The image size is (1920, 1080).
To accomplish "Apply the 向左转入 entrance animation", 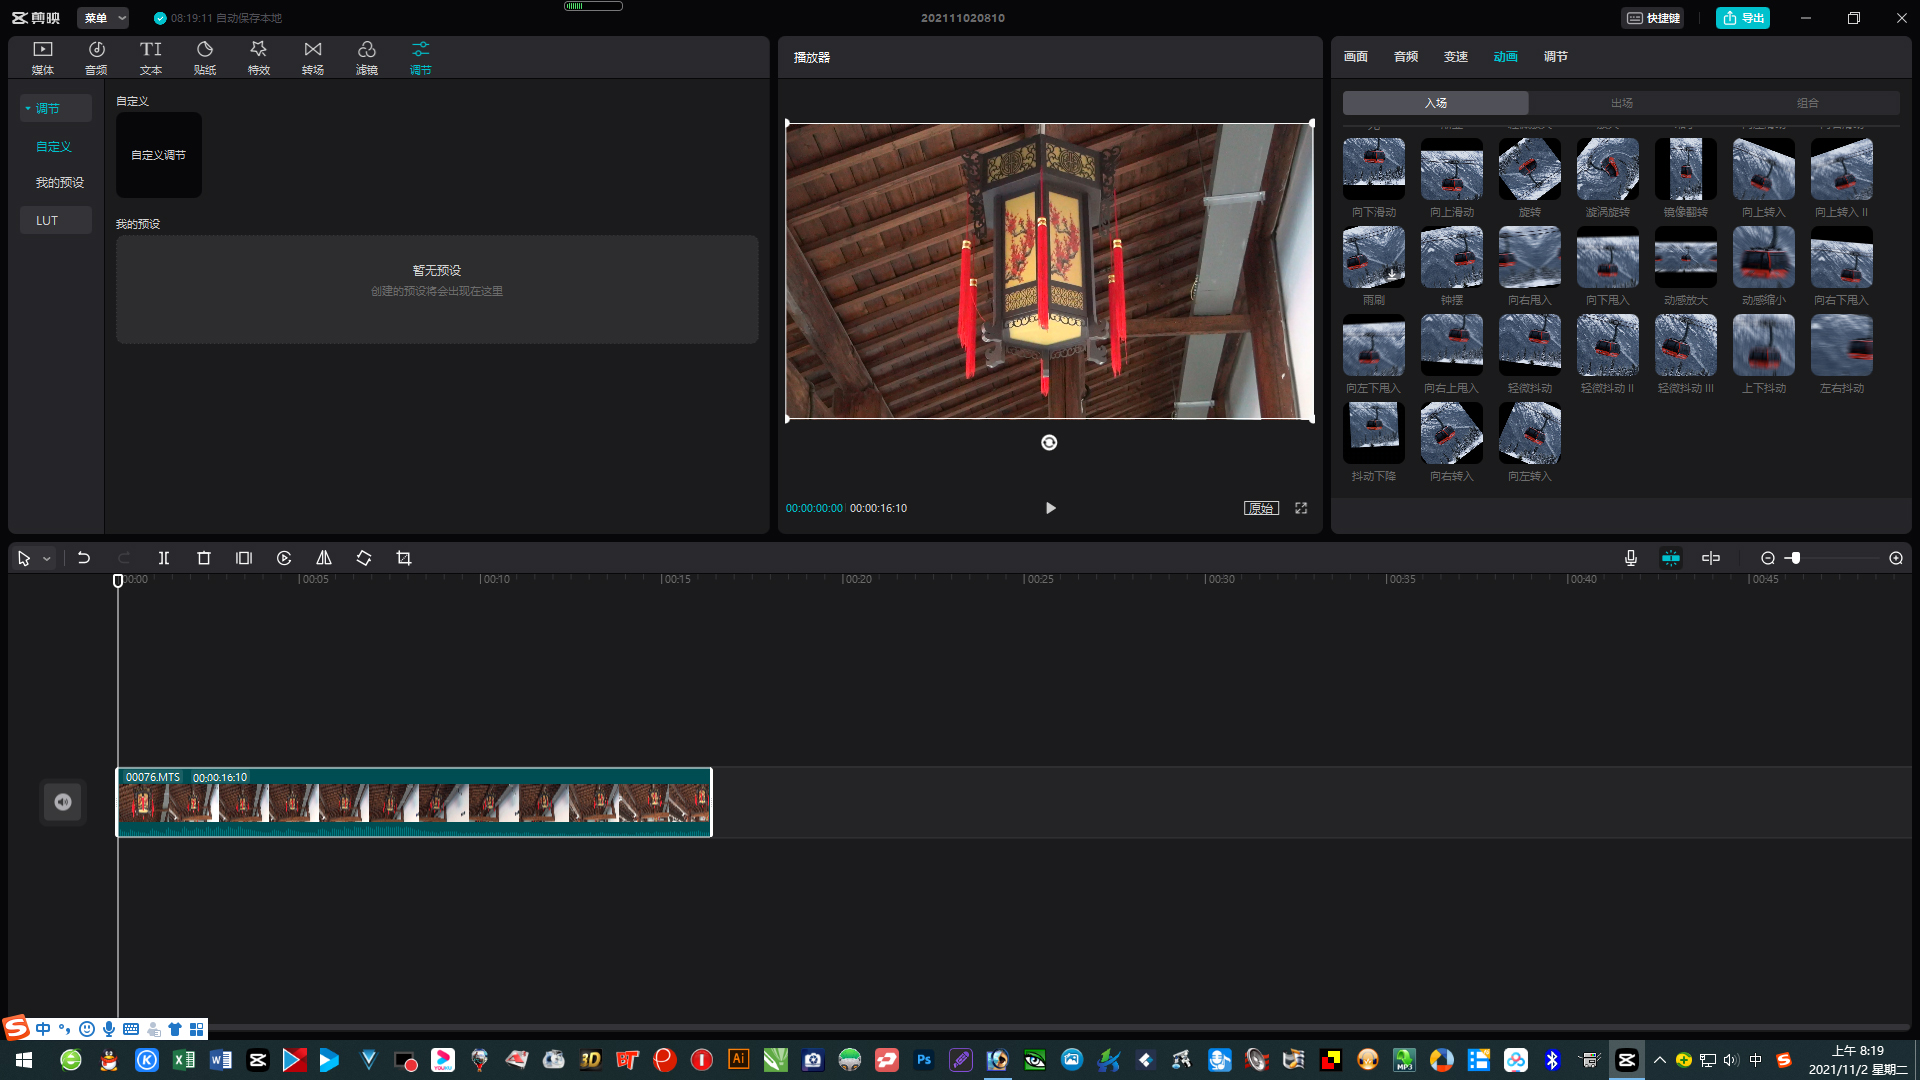I will tap(1530, 433).
